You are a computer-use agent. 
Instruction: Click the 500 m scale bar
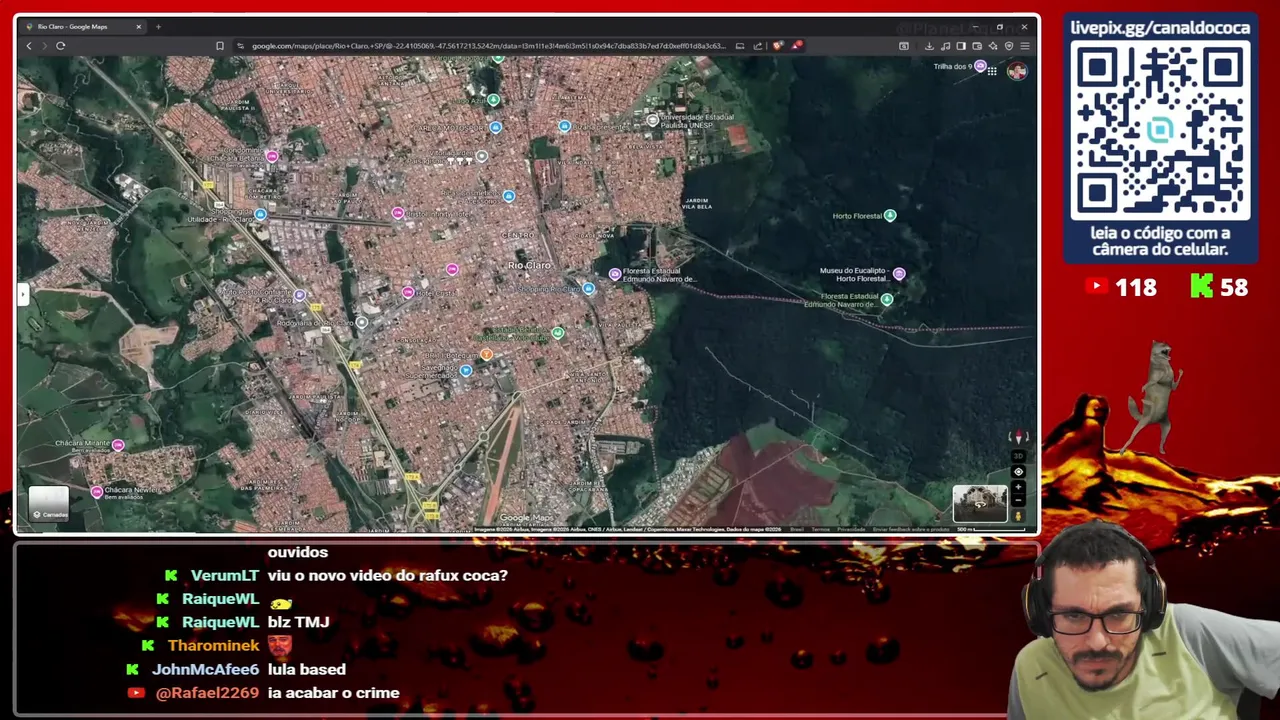pos(991,529)
